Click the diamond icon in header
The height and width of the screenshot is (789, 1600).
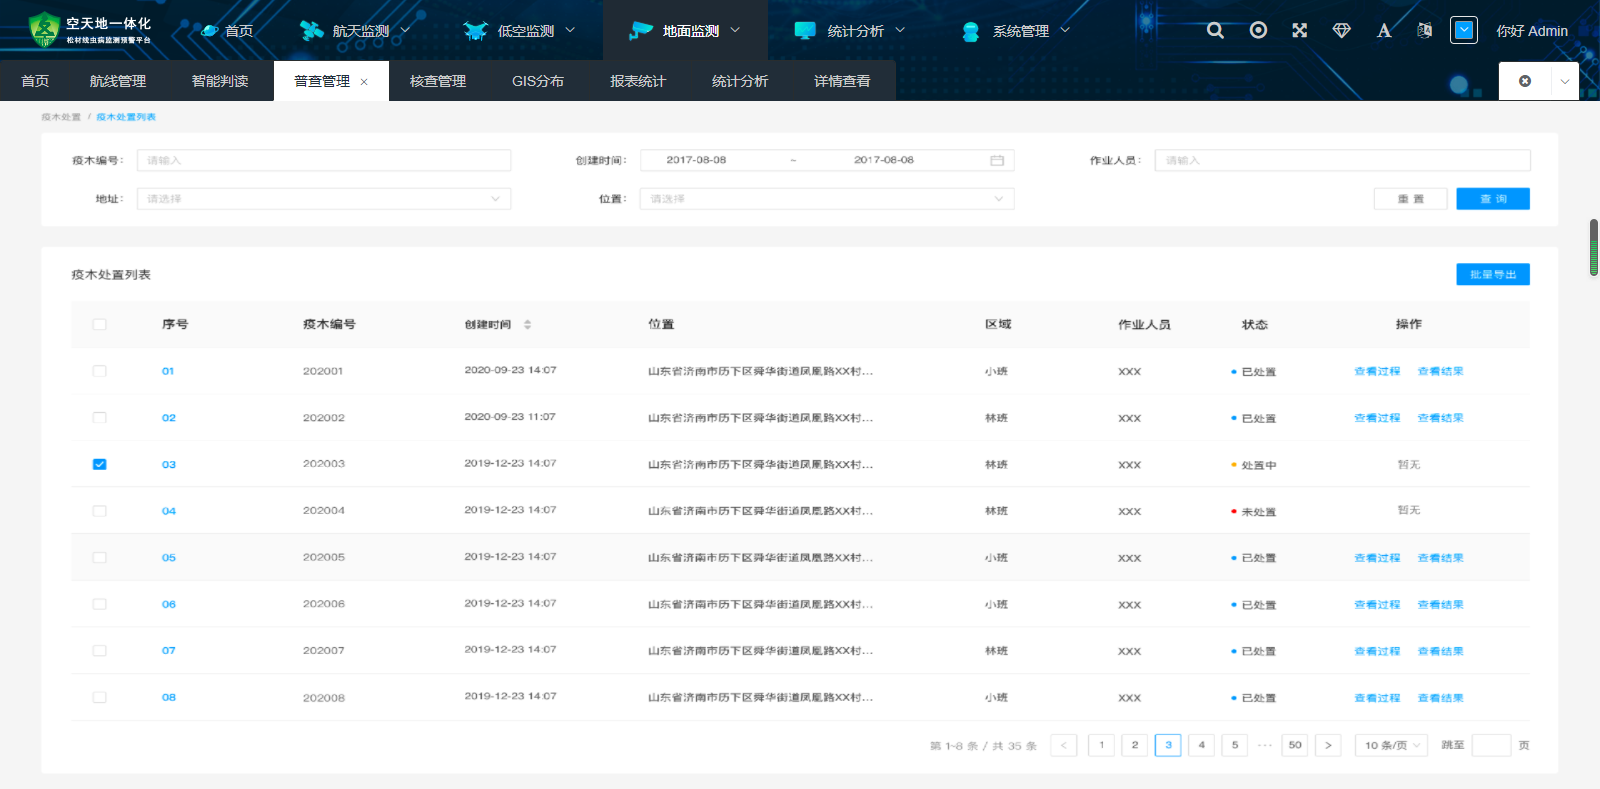pos(1342,31)
